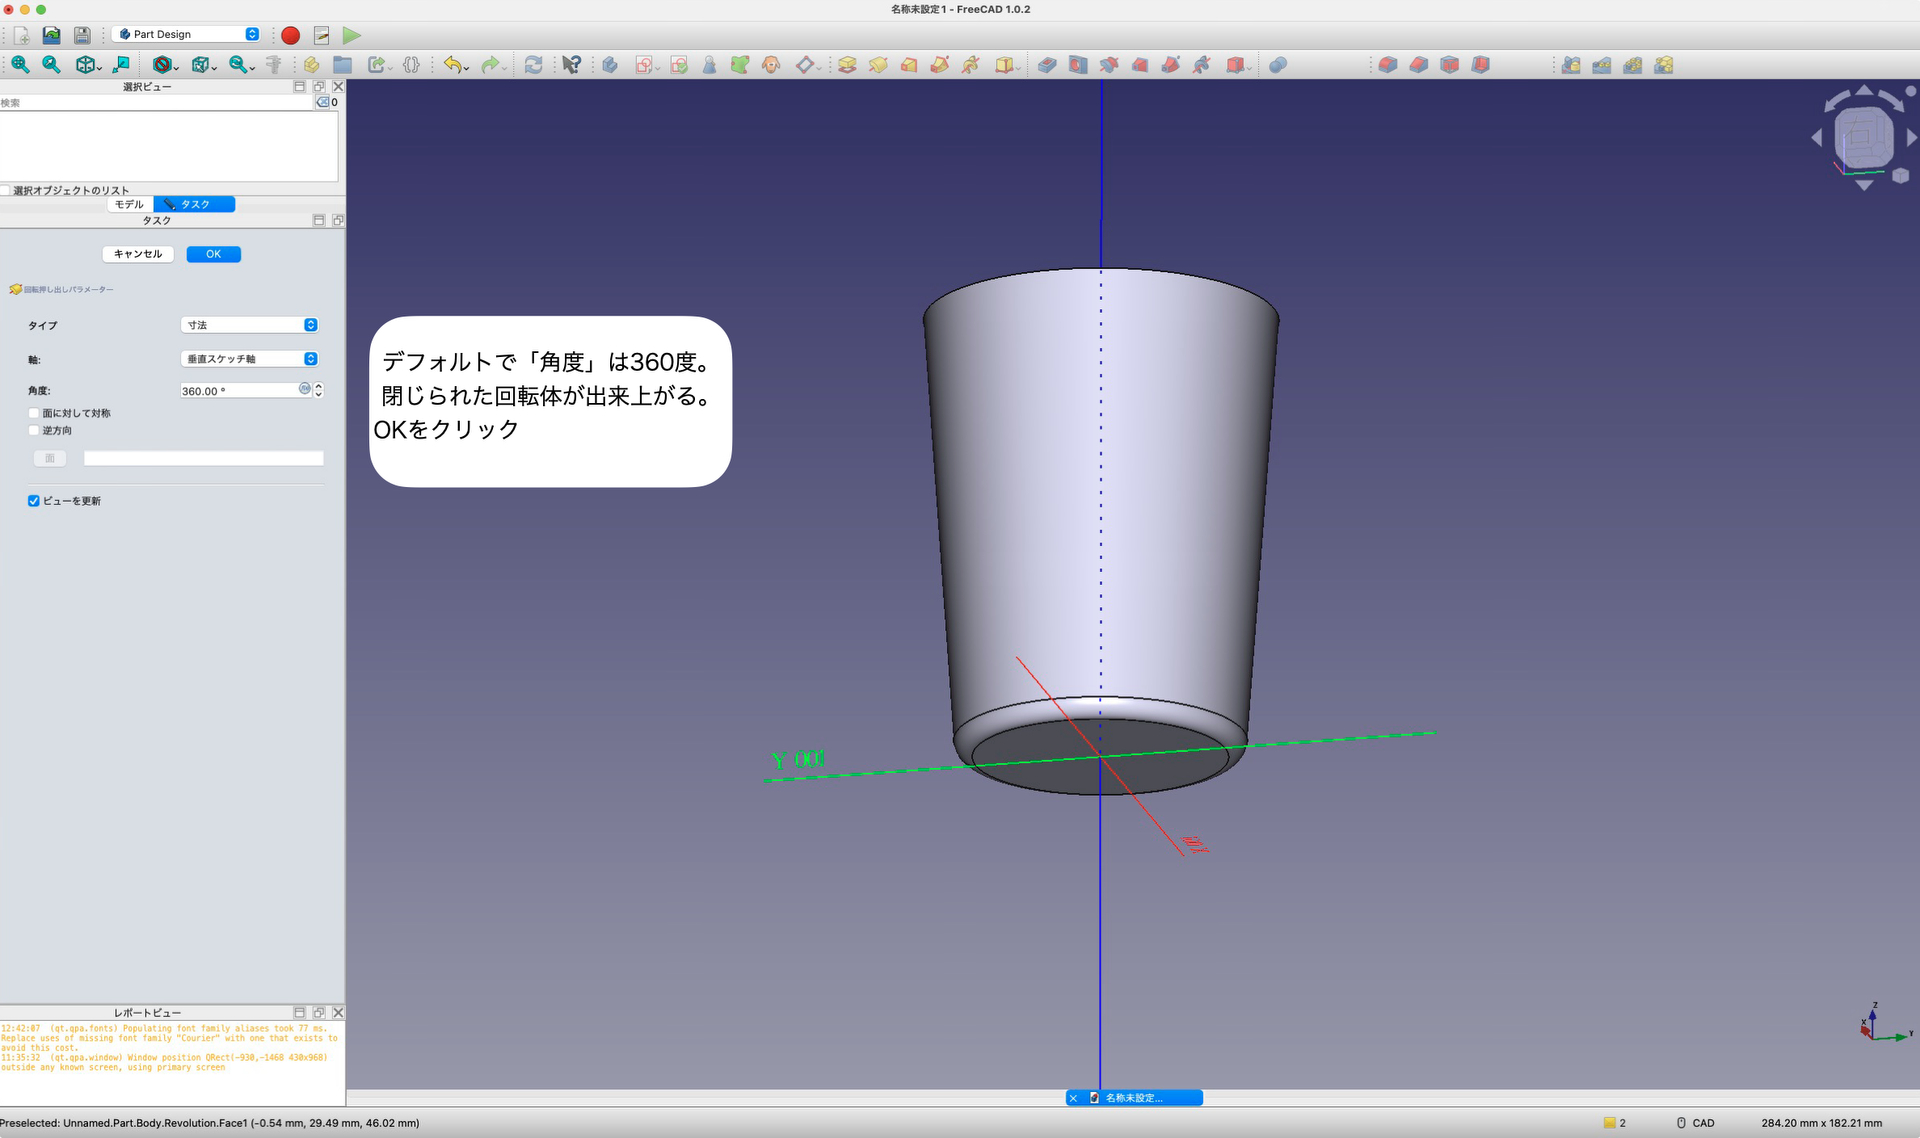
Task: Enable the 逆方向 checkbox
Action: pos(34,430)
